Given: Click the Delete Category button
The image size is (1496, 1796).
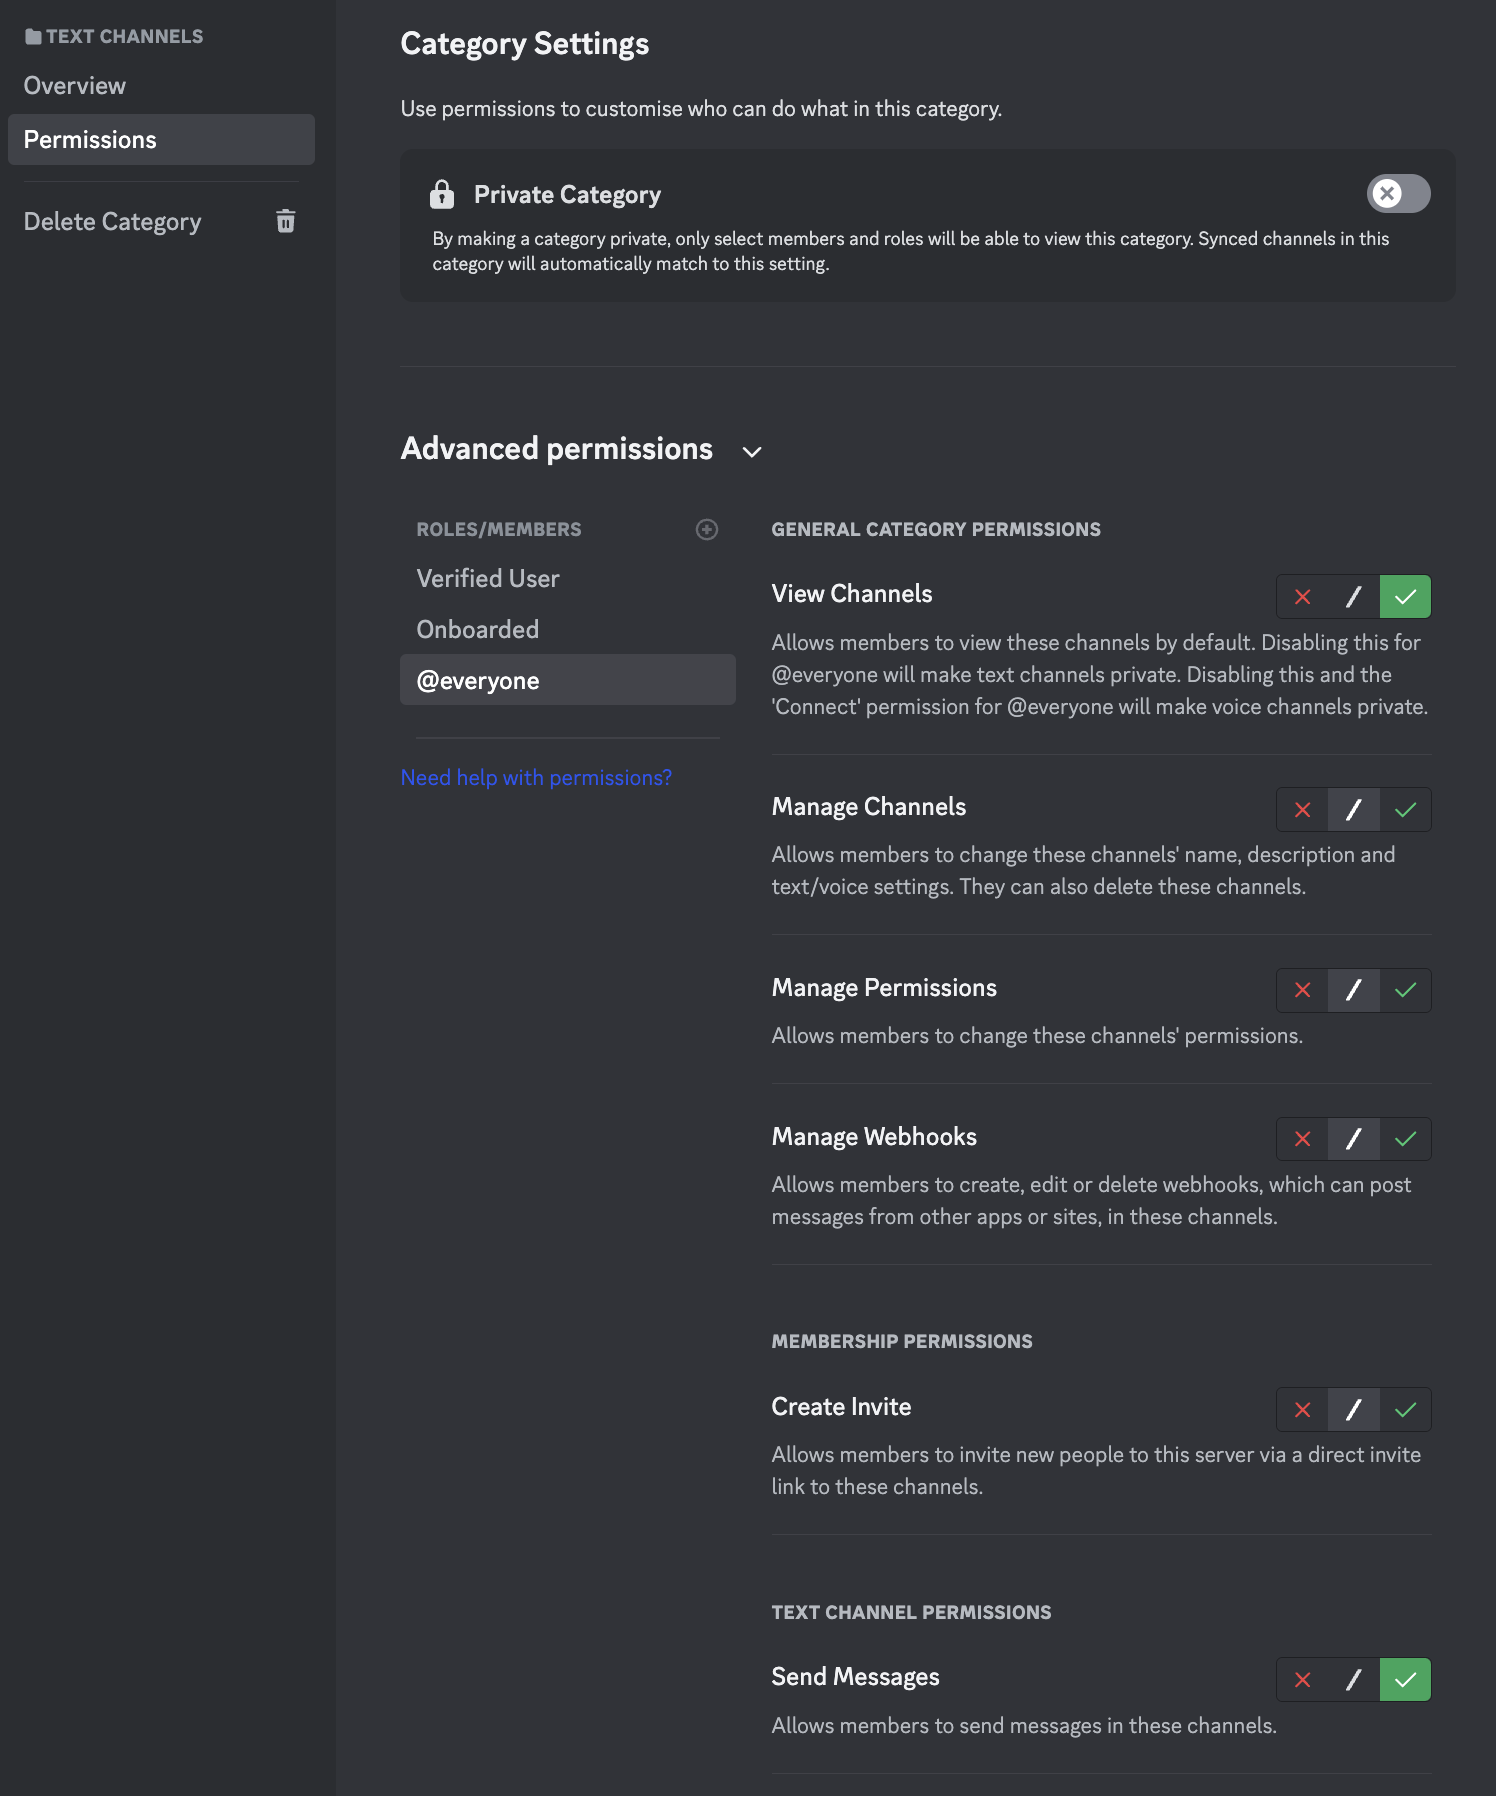Looking at the screenshot, I should tap(113, 222).
